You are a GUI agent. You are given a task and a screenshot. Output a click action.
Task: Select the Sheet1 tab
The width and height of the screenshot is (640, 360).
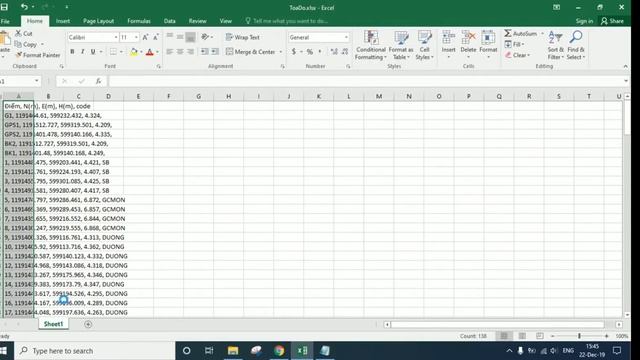(53, 324)
